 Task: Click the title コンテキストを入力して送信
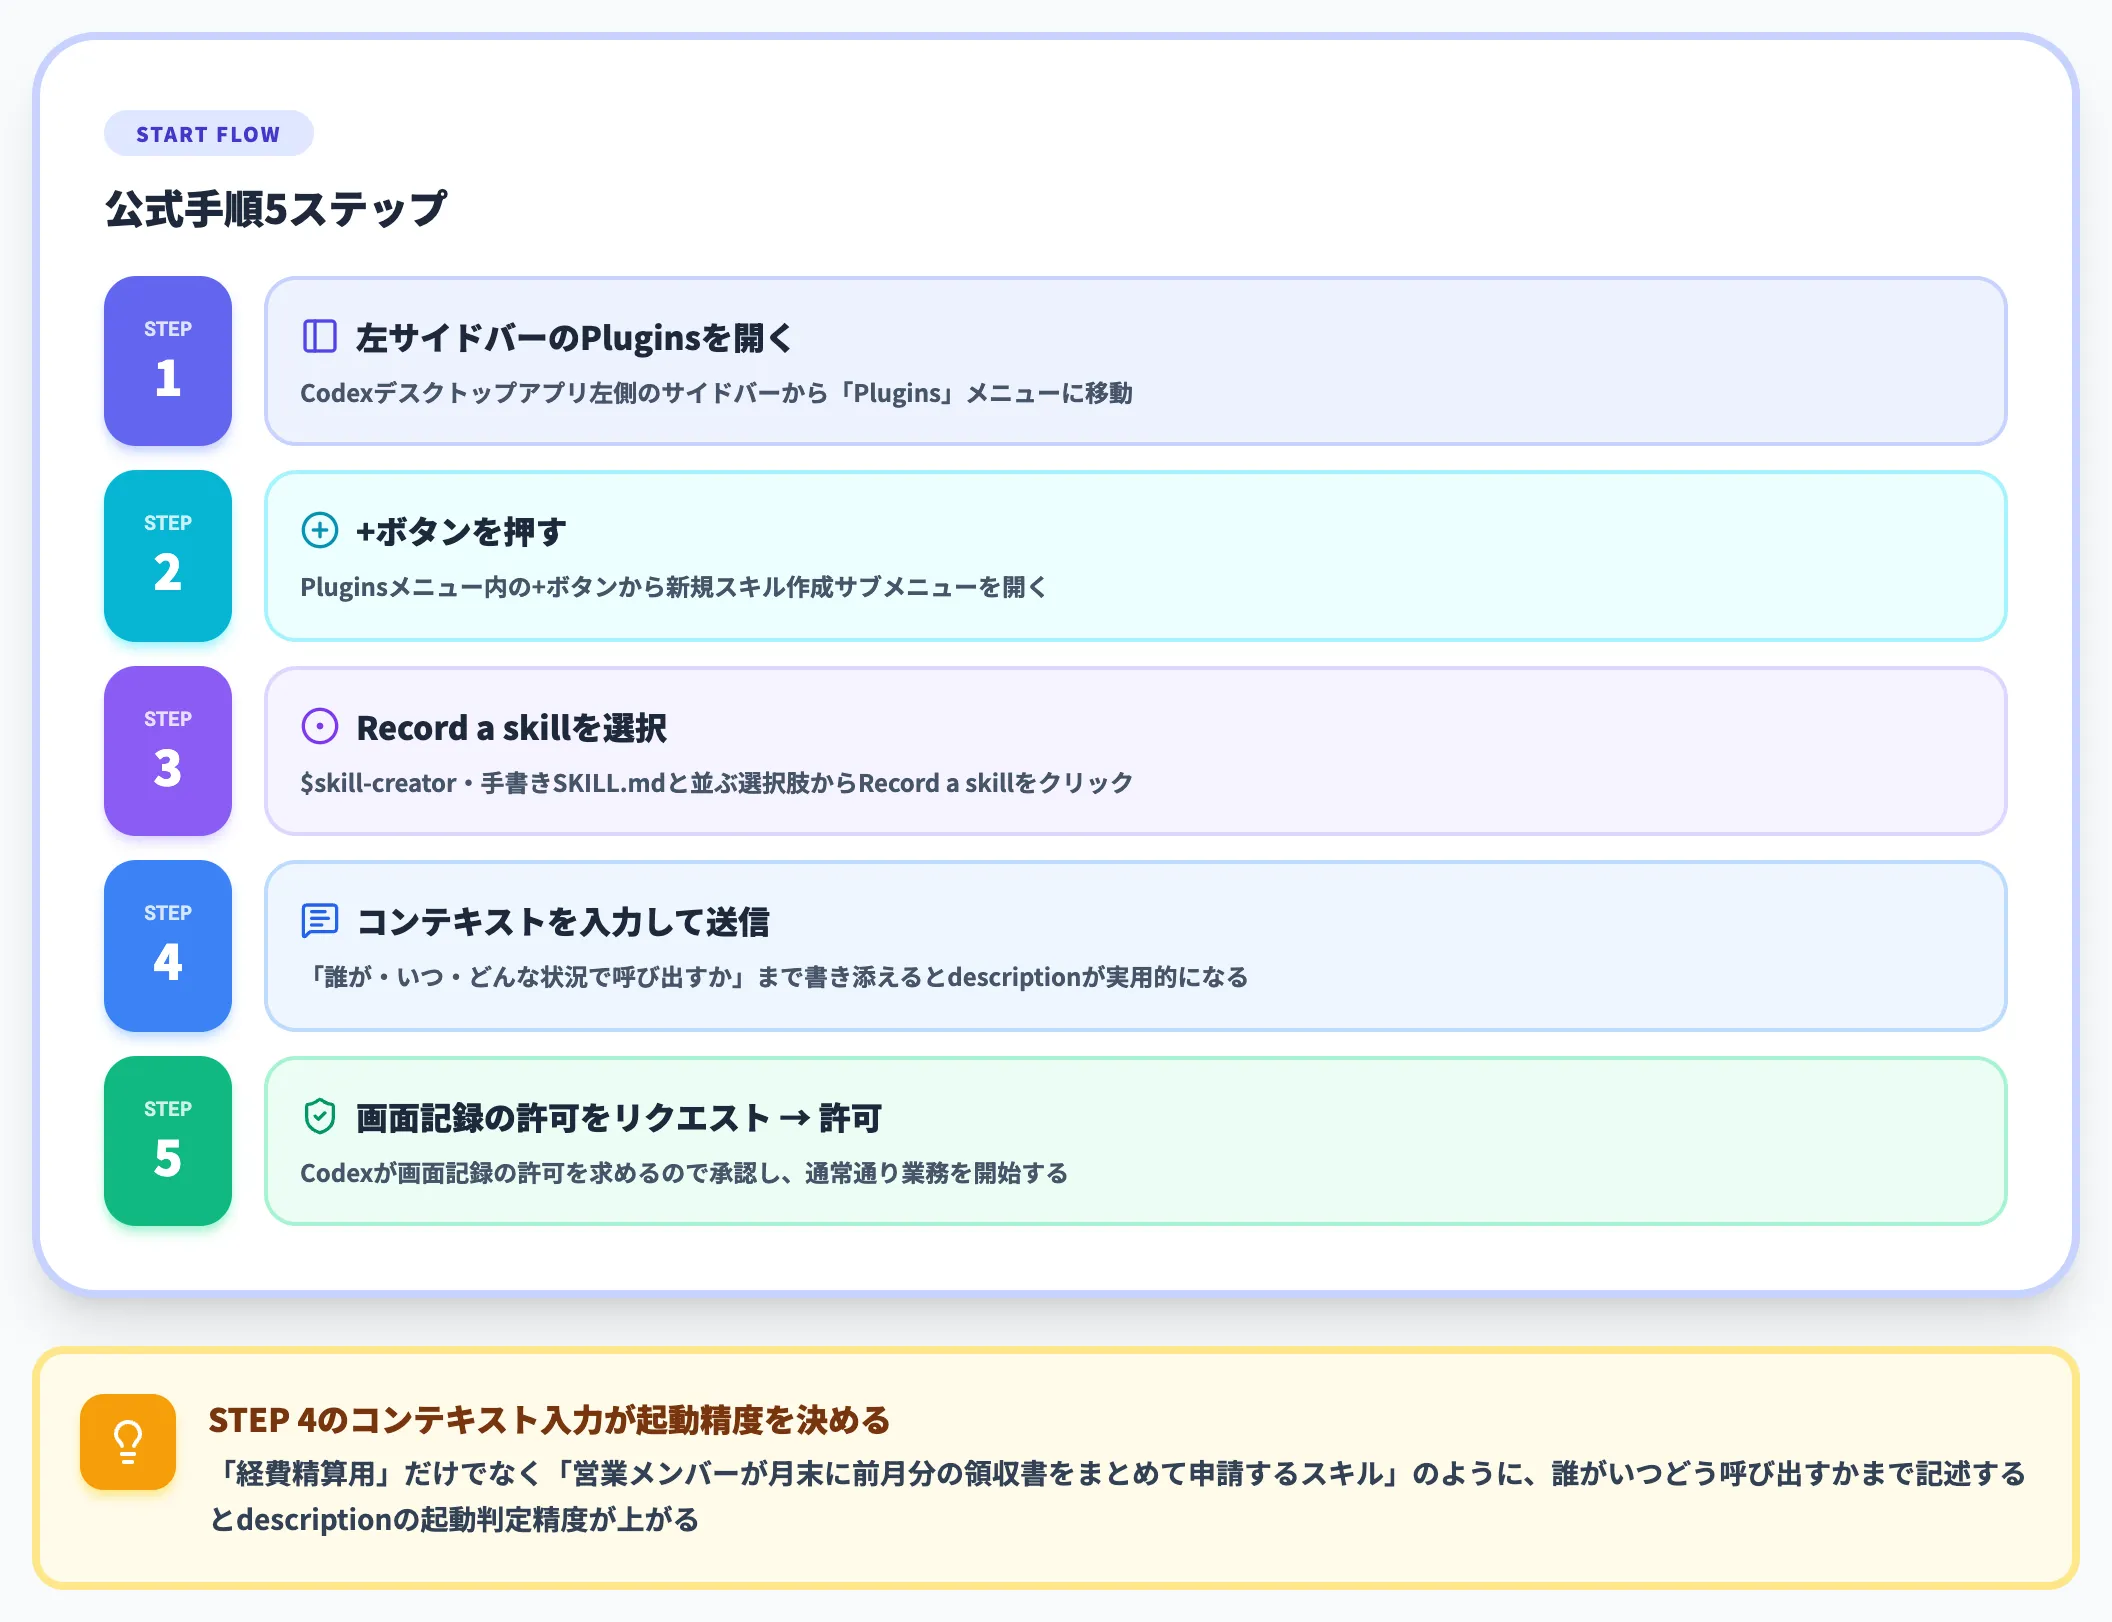point(563,922)
